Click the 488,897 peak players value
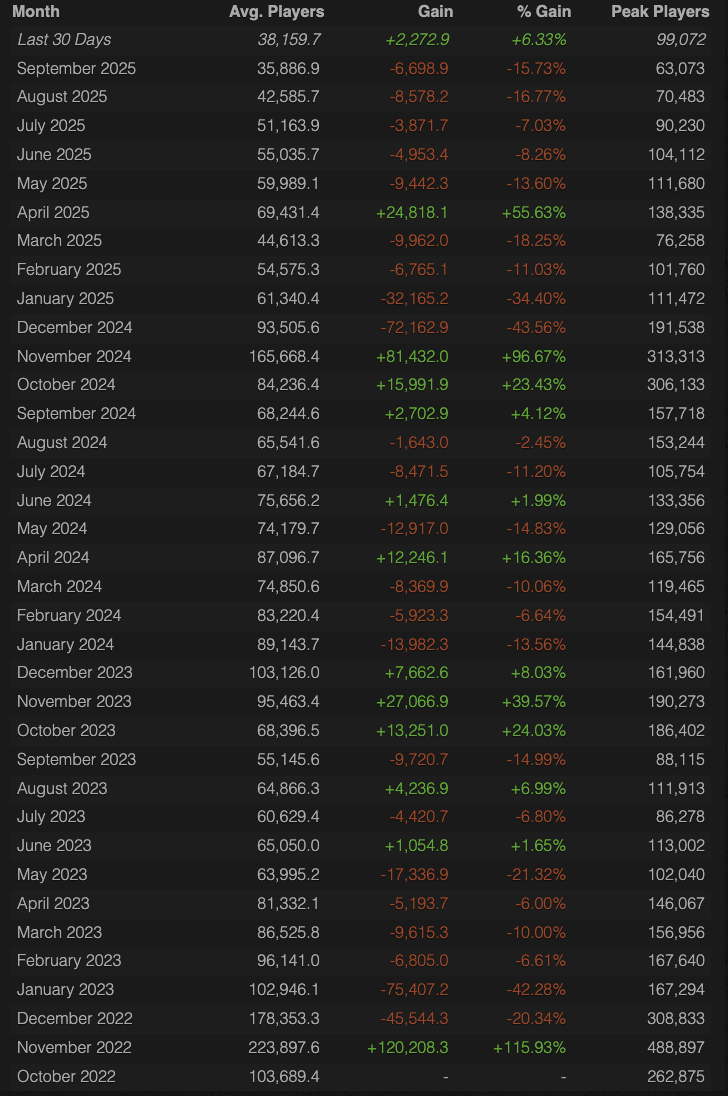 pyautogui.click(x=676, y=1047)
